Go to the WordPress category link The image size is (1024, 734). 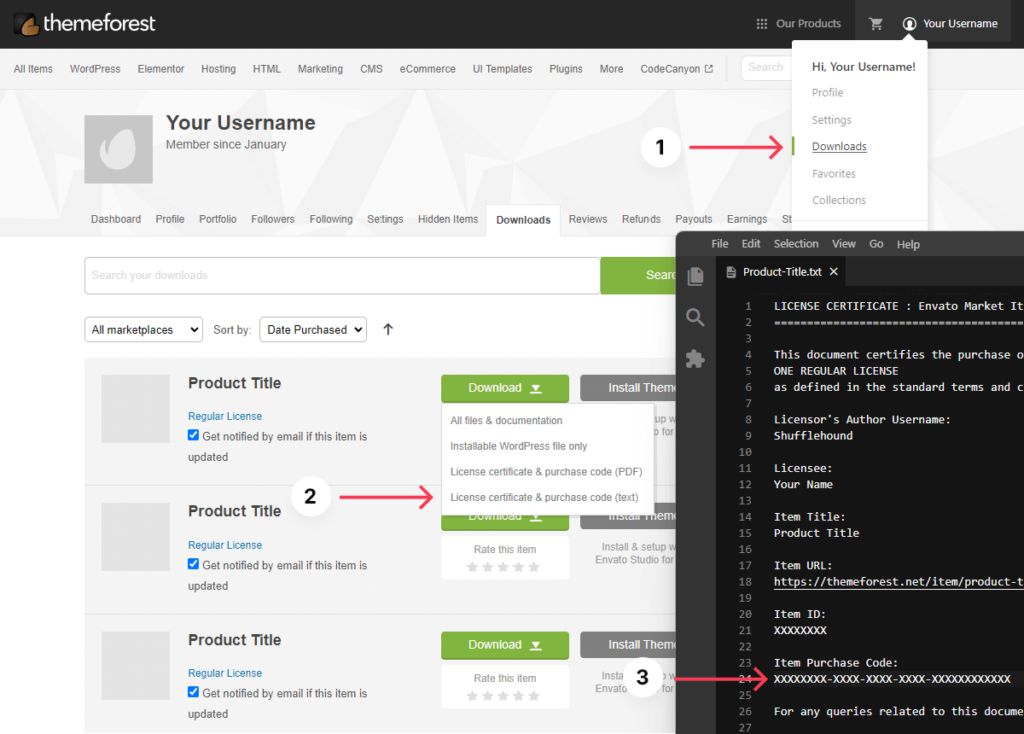(95, 69)
